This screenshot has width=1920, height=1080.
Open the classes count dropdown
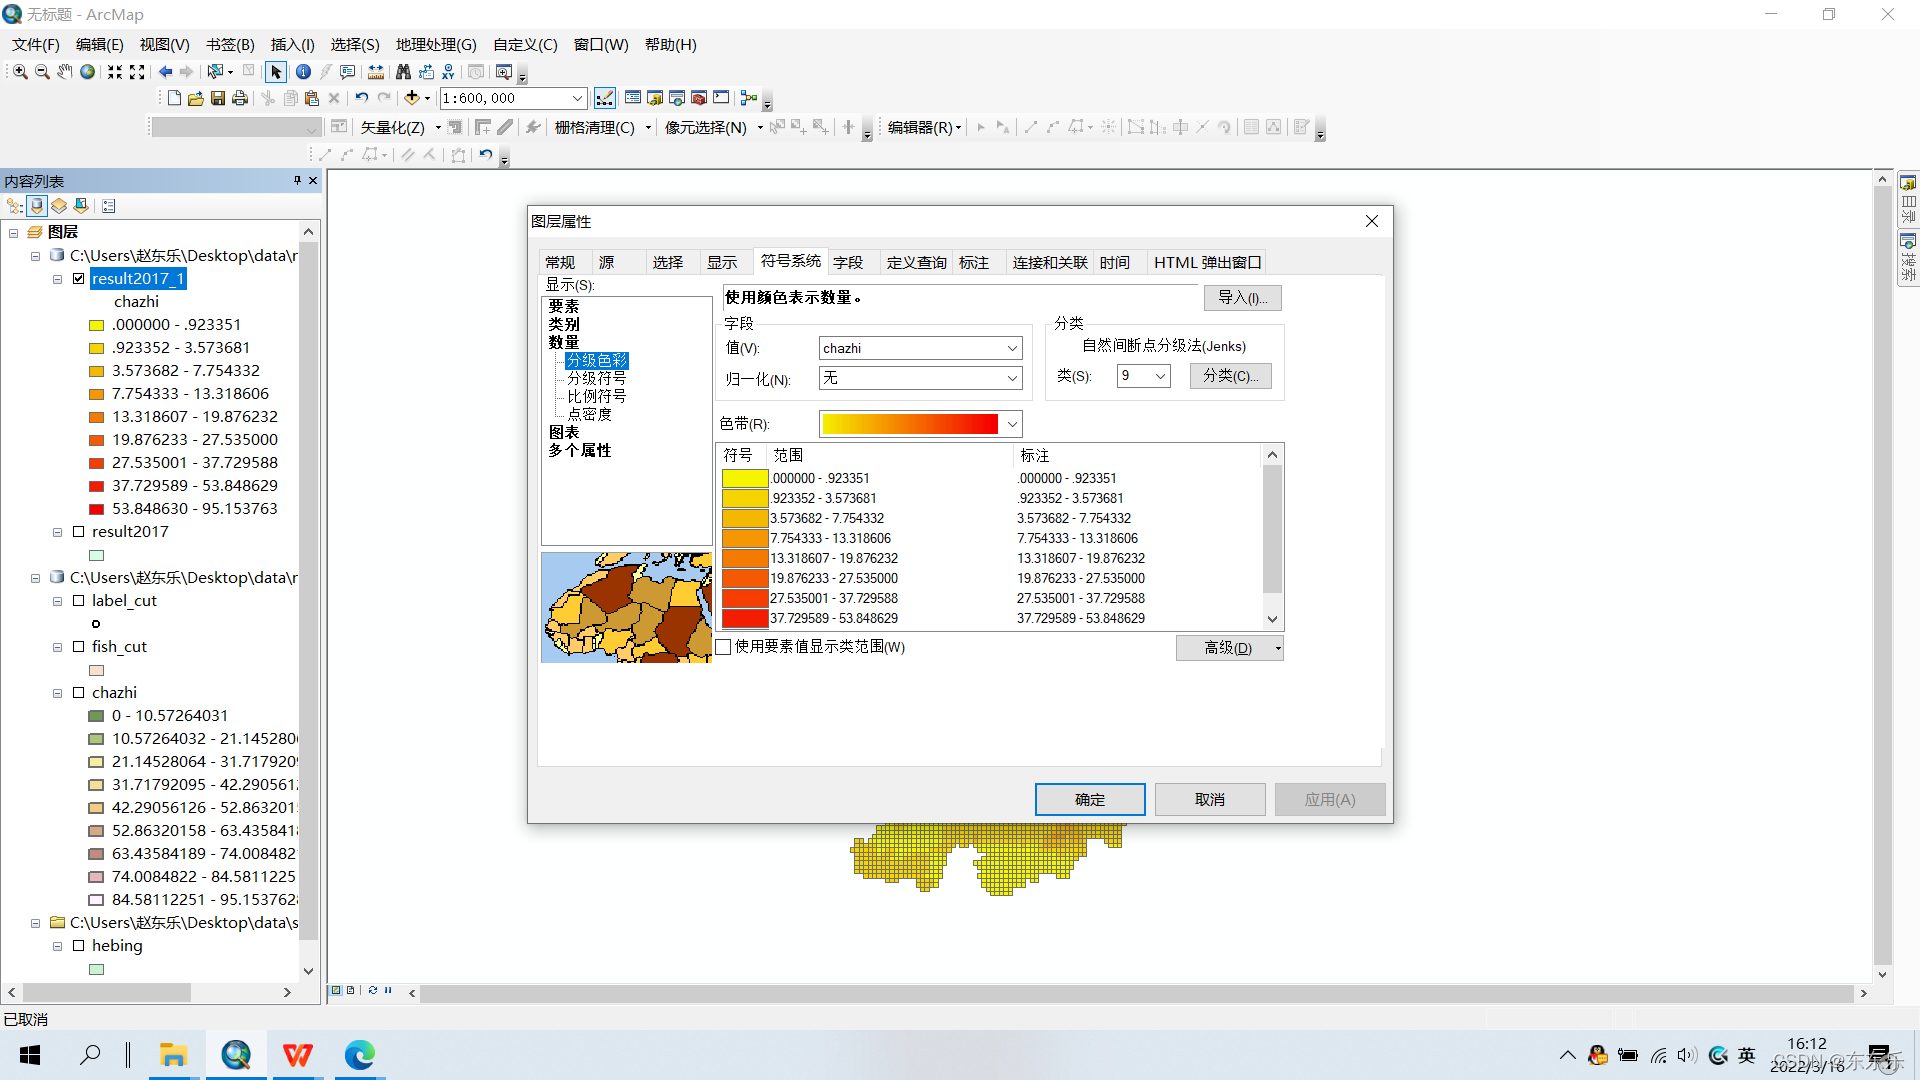pyautogui.click(x=1160, y=376)
